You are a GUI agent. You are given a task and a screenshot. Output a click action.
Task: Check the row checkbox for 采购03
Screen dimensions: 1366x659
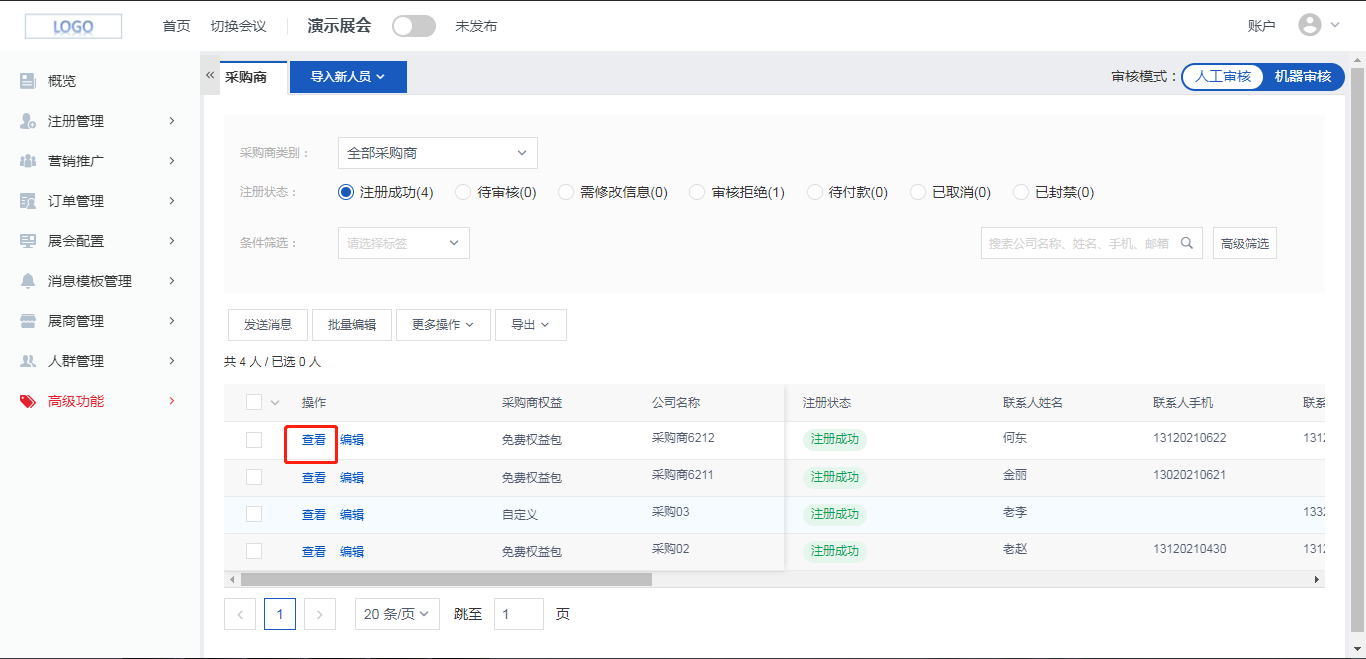pos(254,514)
